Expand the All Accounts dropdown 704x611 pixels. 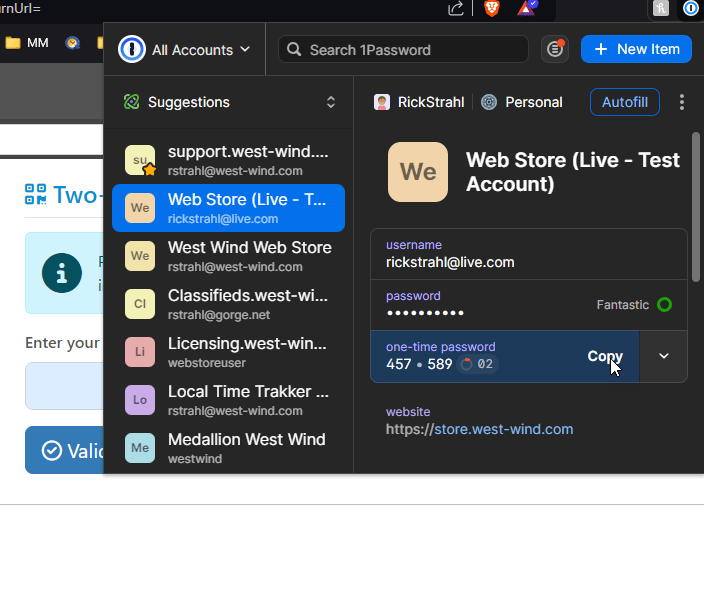tap(185, 49)
